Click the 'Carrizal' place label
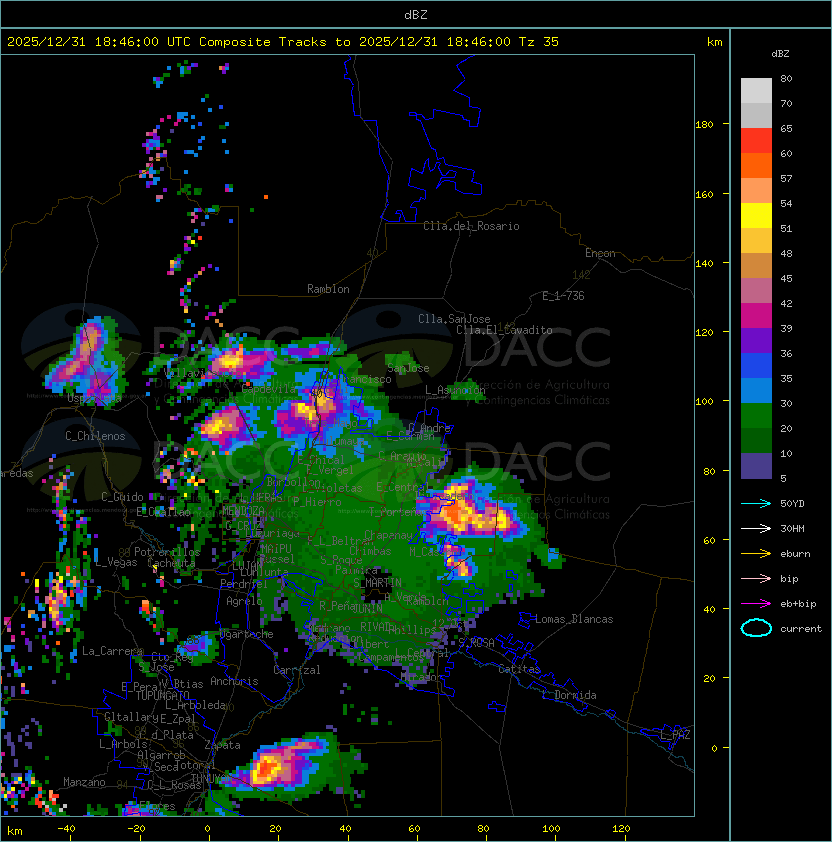The height and width of the screenshot is (842, 832). (x=297, y=670)
